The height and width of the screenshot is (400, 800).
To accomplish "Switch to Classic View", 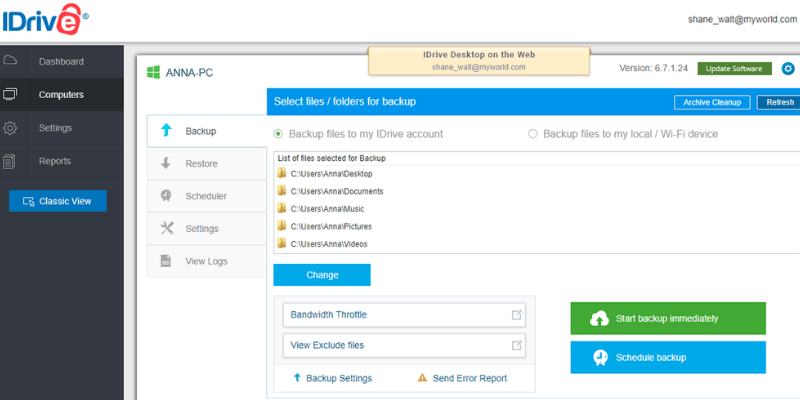I will pos(58,201).
